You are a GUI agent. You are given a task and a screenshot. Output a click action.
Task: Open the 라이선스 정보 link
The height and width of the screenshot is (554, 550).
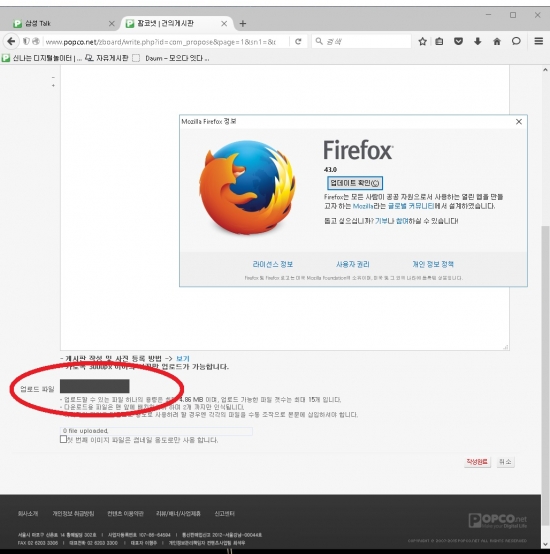tap(273, 264)
